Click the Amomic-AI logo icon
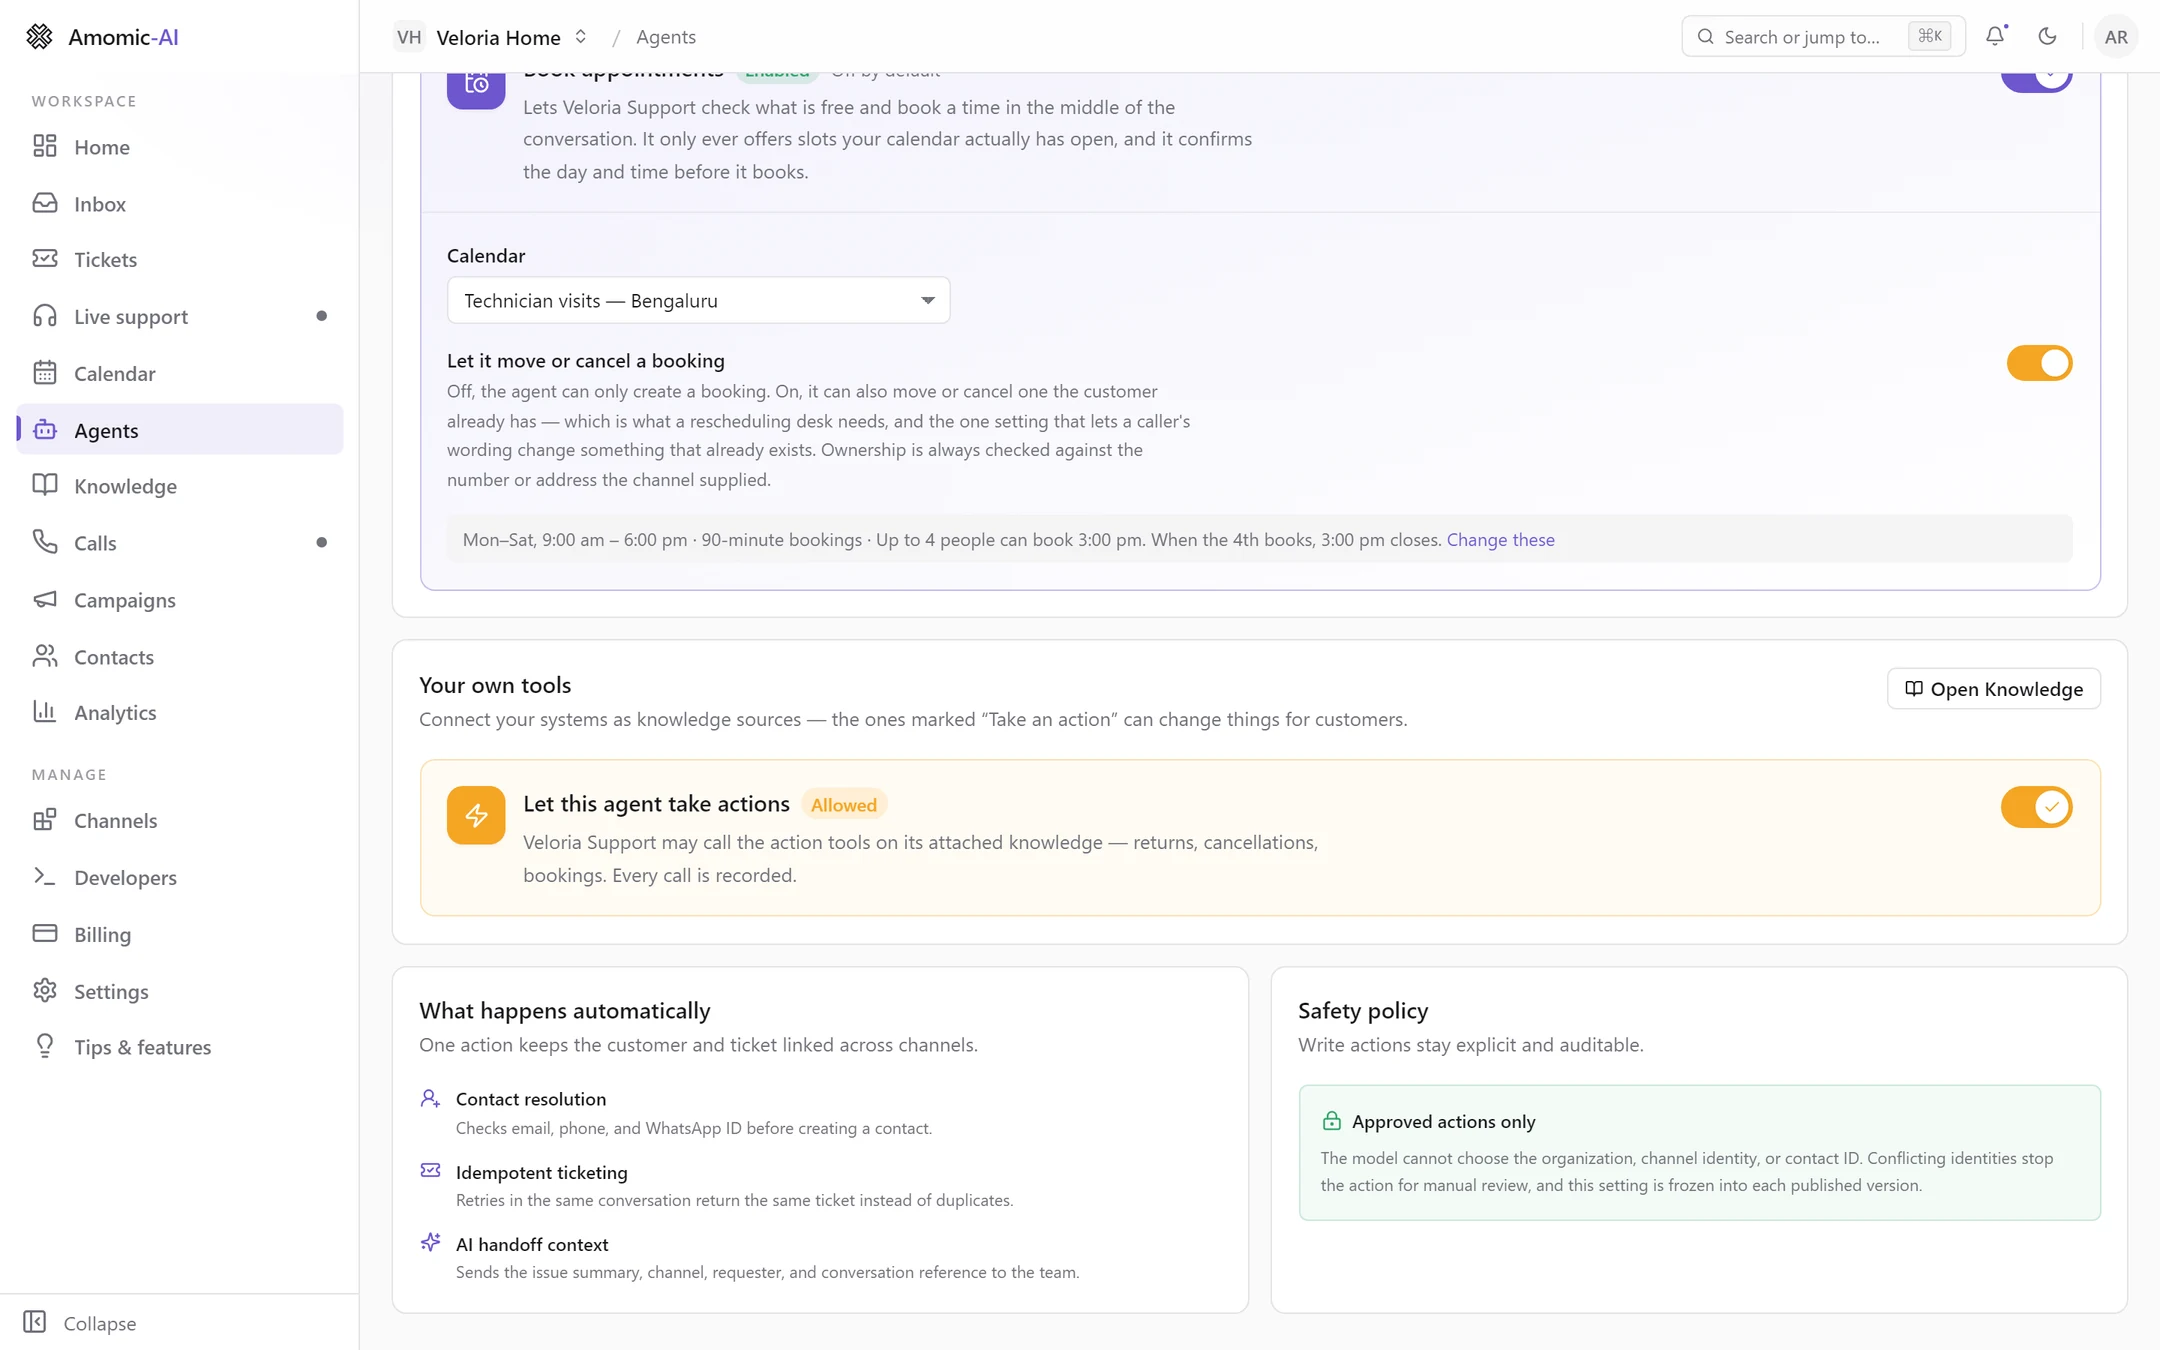The width and height of the screenshot is (2160, 1350). 39,37
